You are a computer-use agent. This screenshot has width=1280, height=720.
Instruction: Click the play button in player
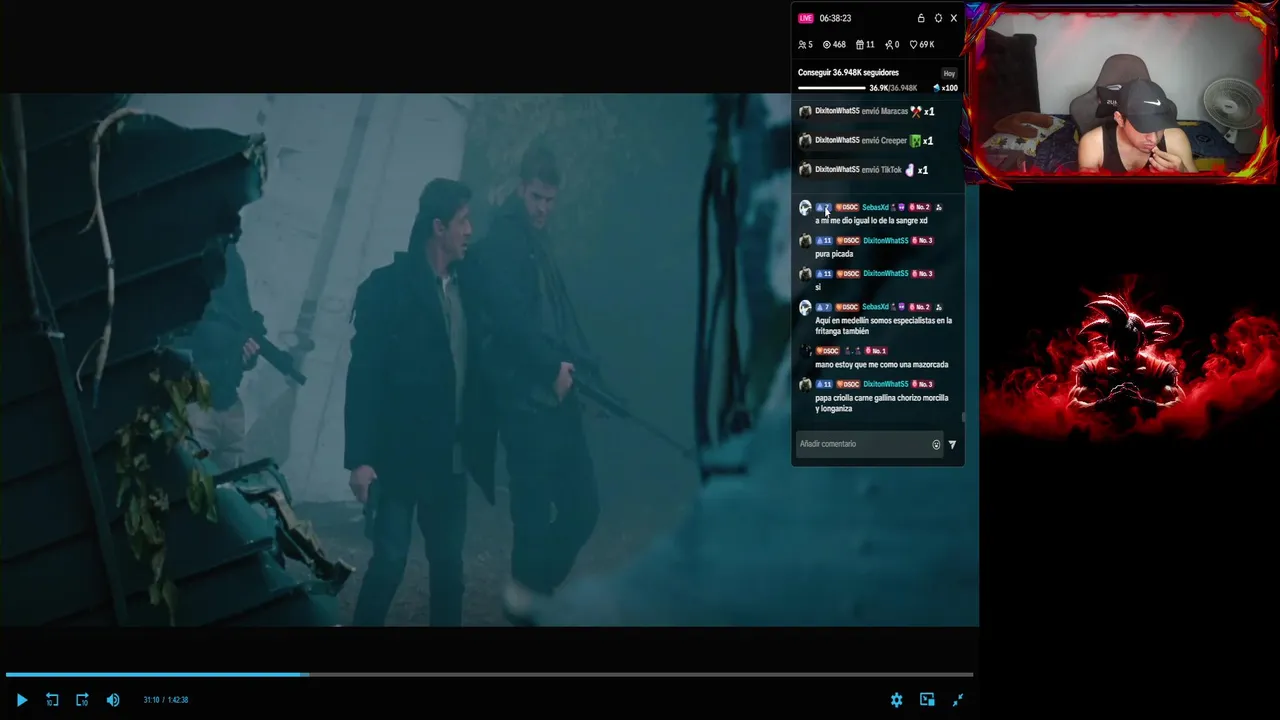click(x=21, y=700)
